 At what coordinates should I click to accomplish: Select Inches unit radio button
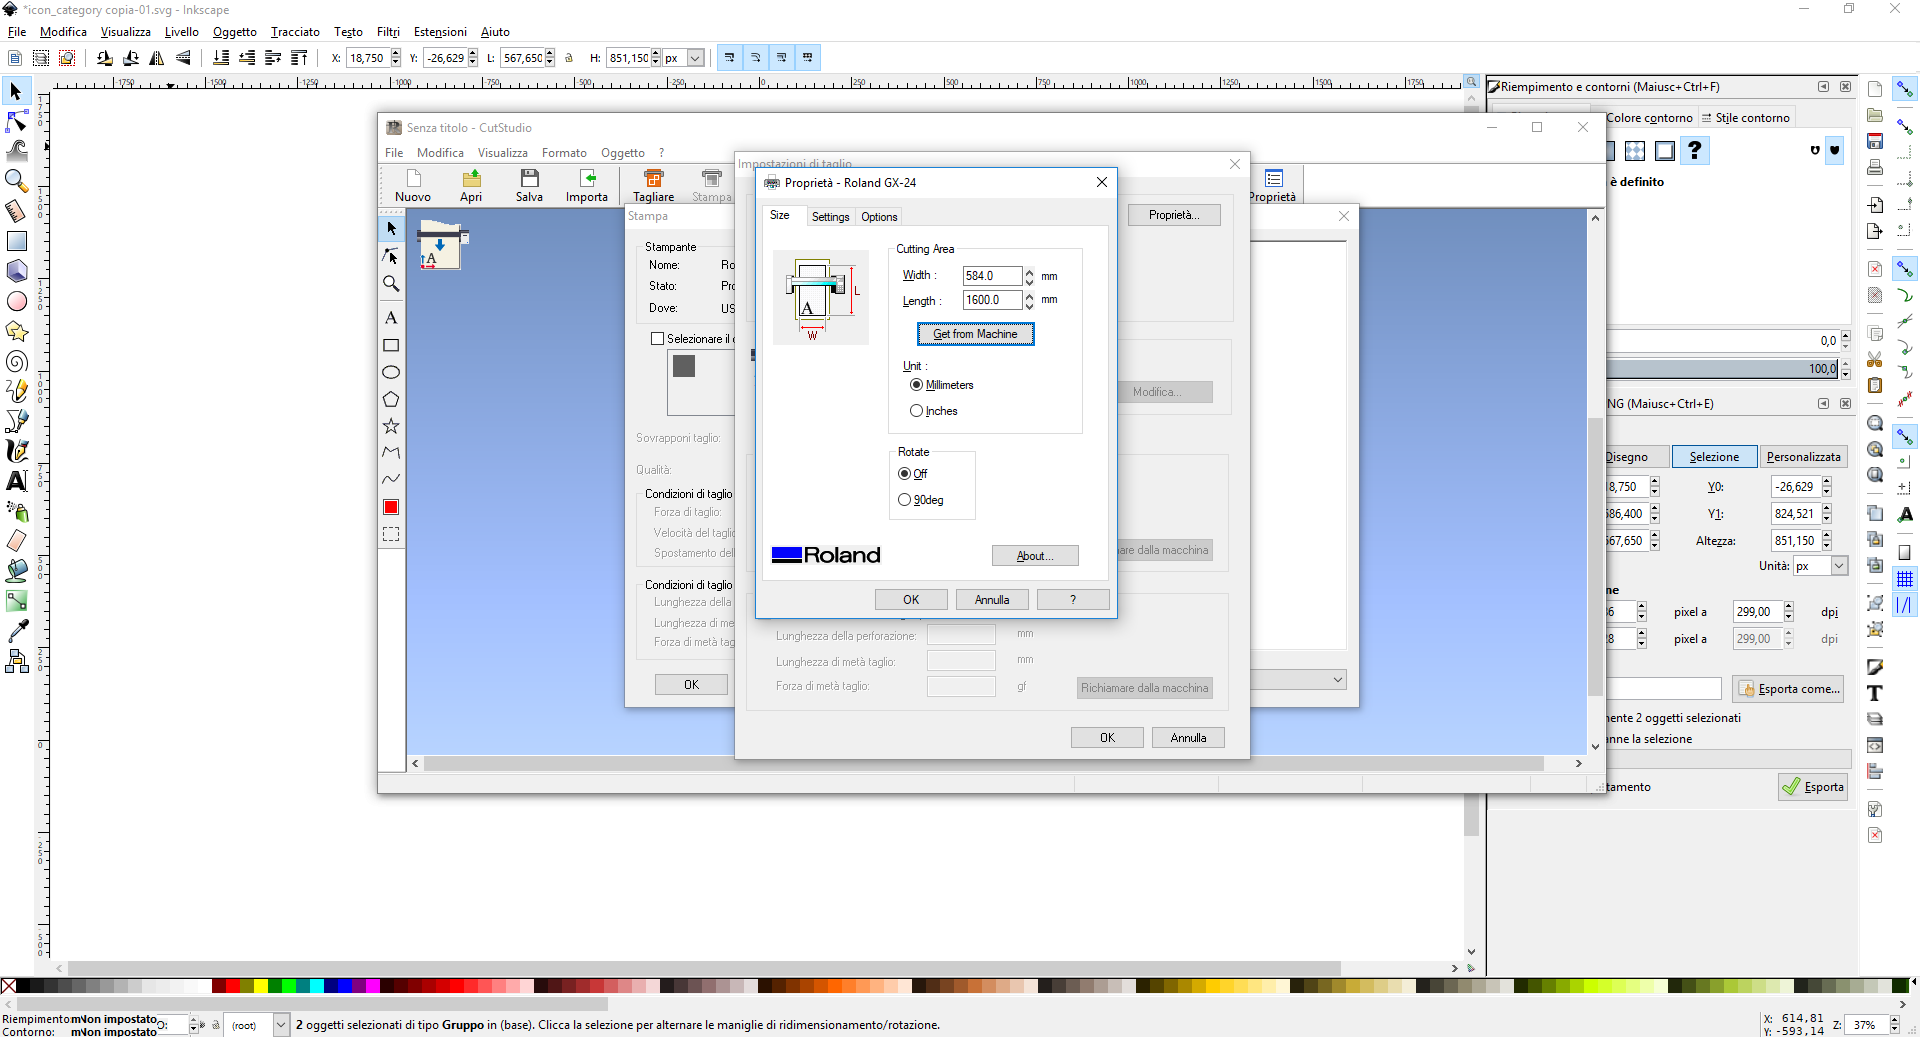(916, 411)
